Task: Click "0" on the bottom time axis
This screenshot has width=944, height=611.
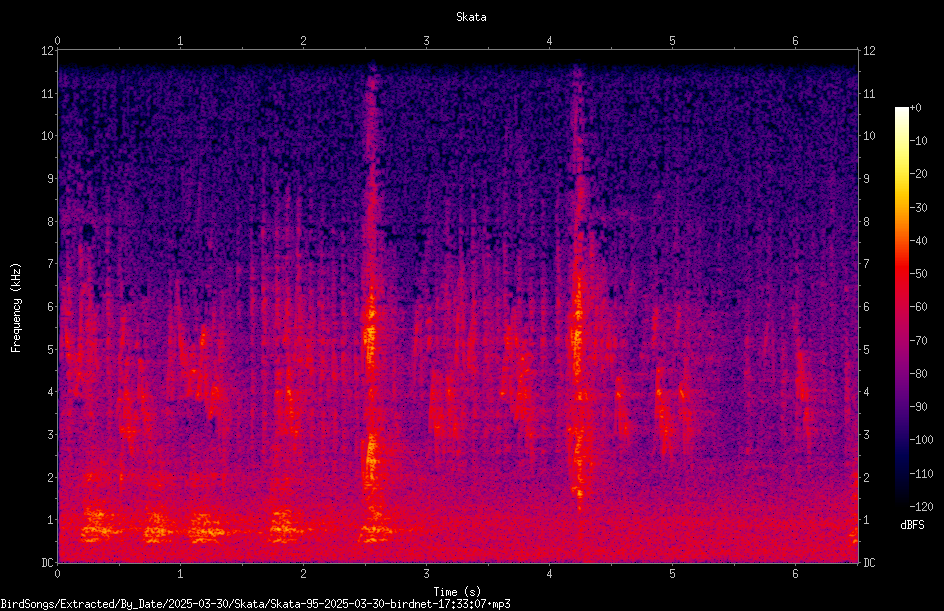Action: 57,574
